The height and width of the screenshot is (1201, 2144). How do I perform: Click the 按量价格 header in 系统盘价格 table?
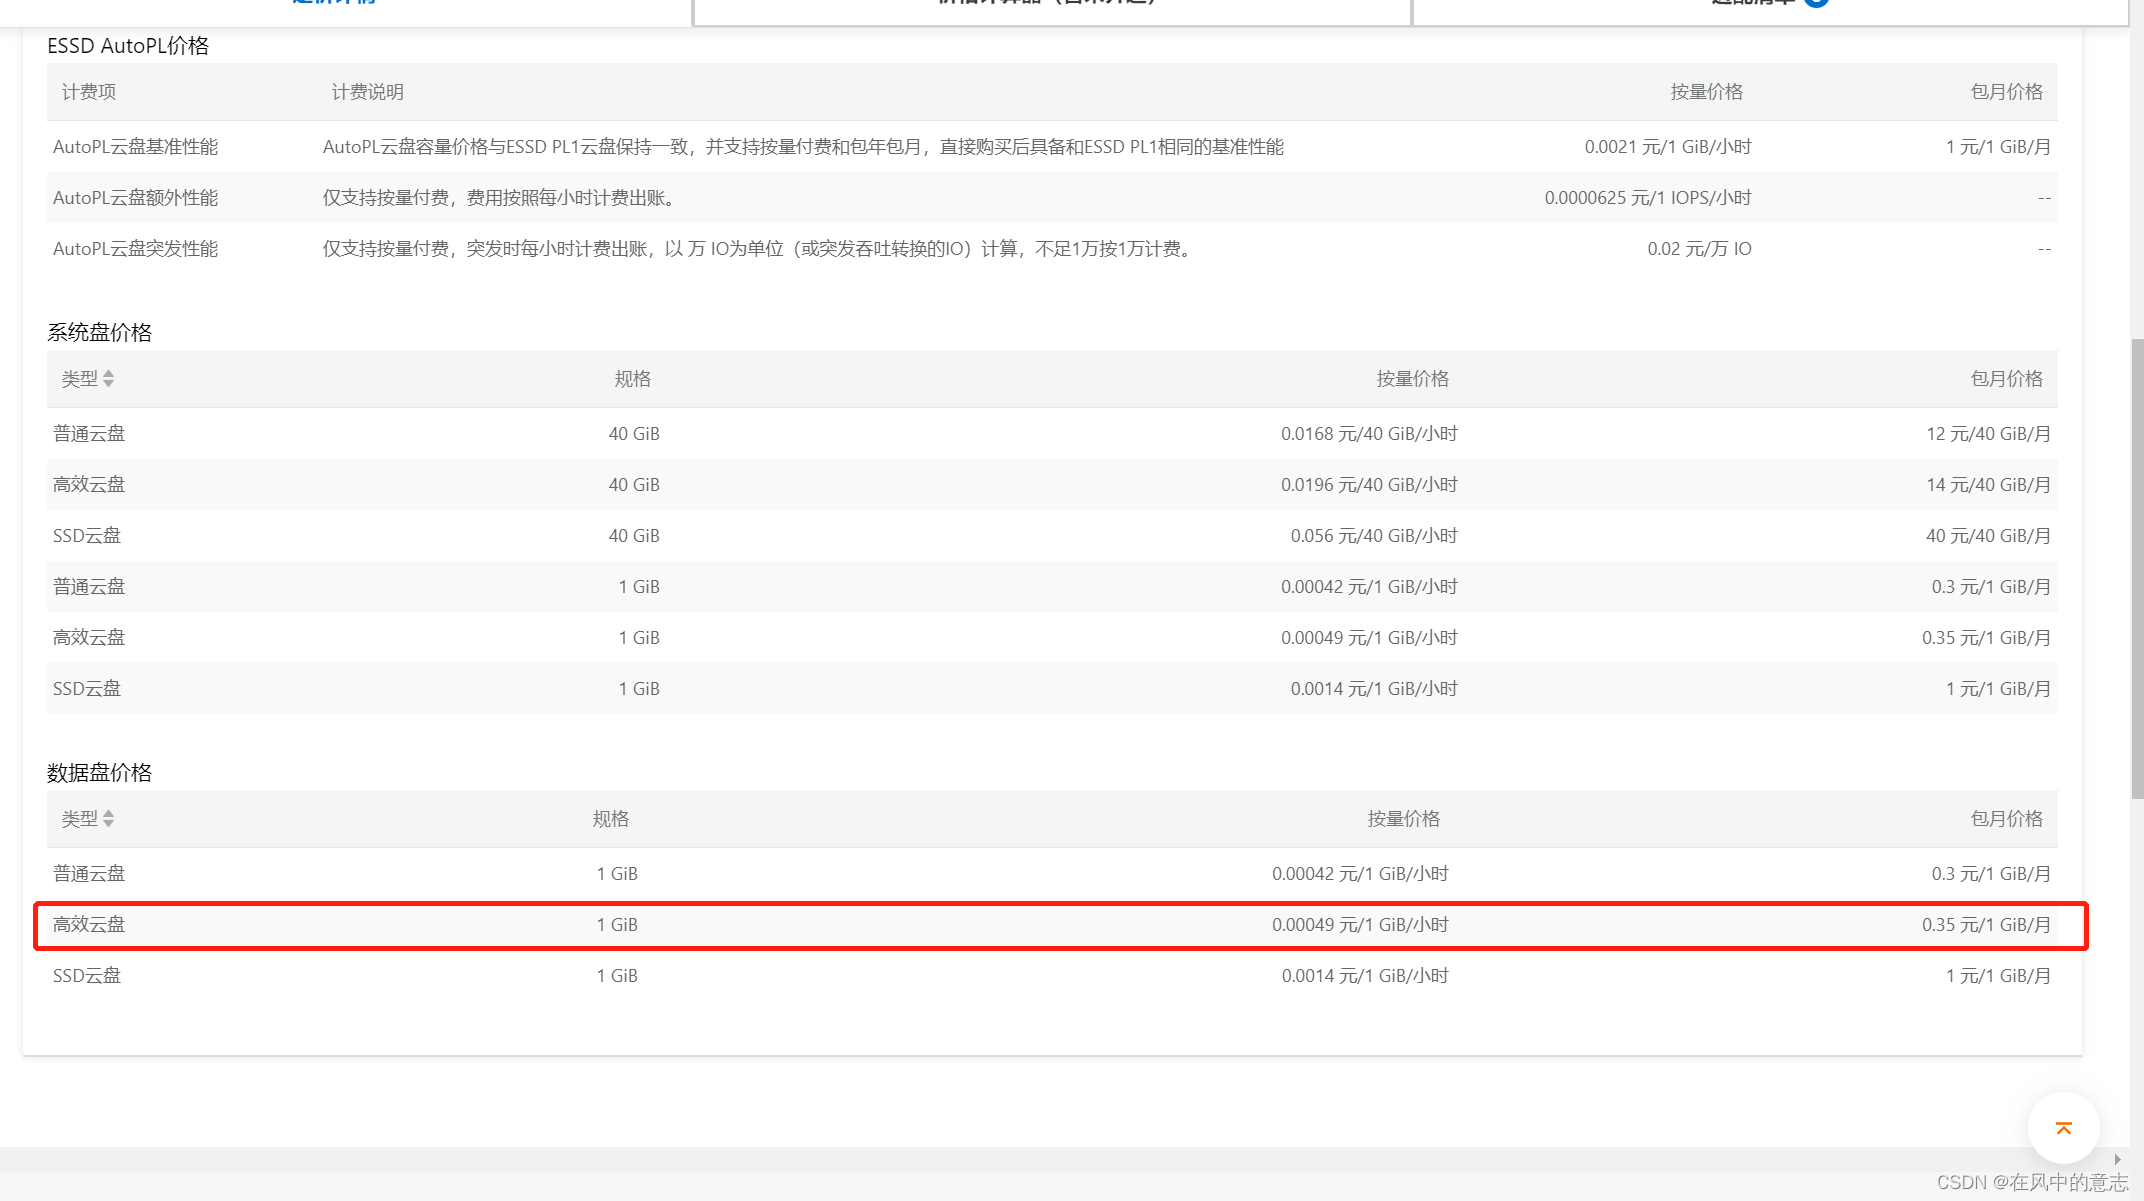tap(1412, 379)
